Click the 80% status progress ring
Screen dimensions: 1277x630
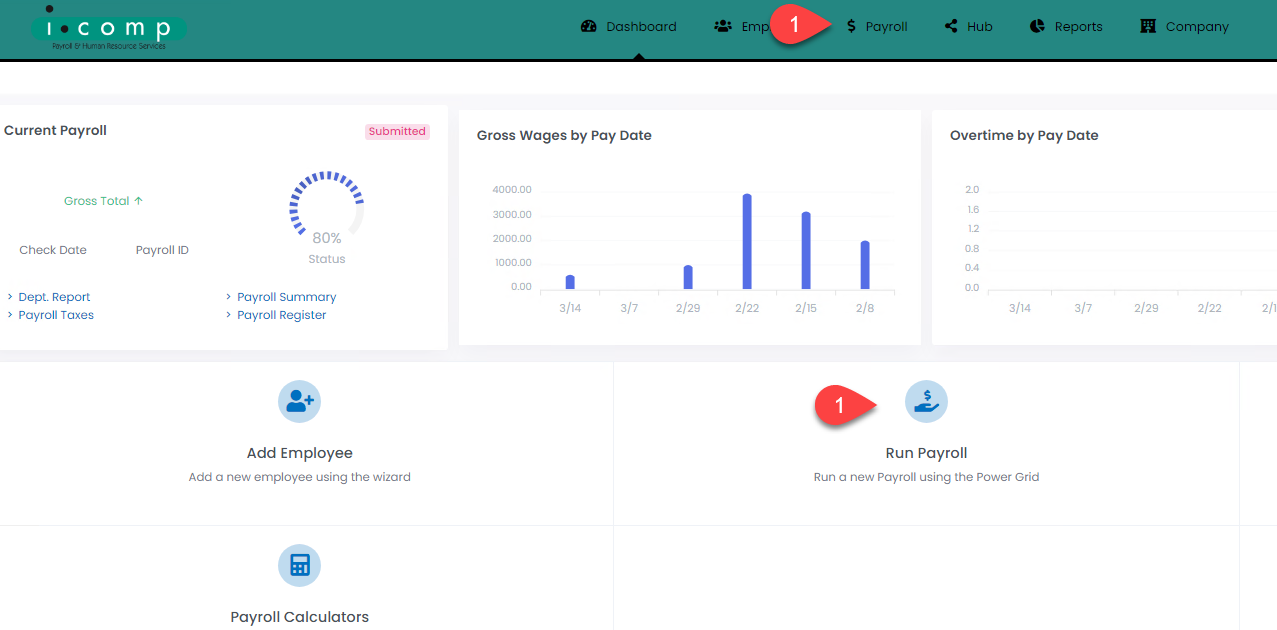coord(326,207)
